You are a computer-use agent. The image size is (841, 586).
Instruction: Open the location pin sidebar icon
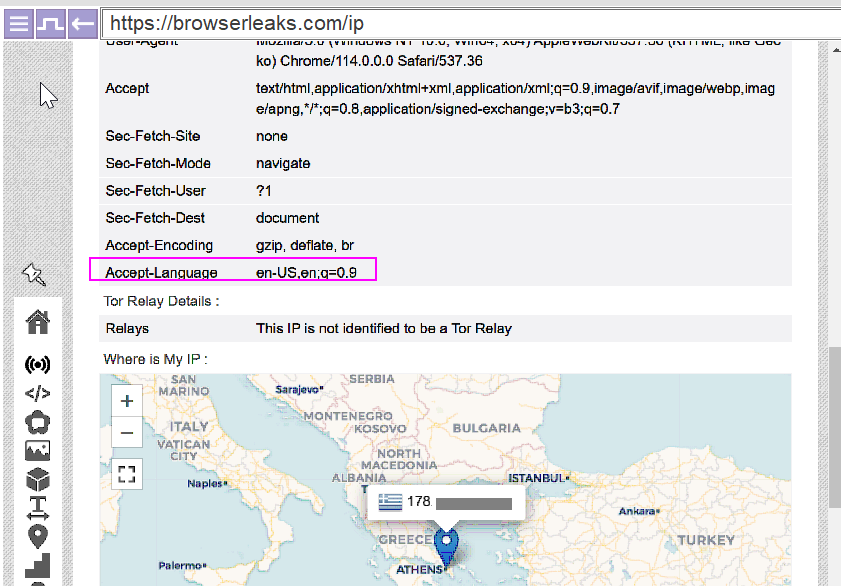coord(37,537)
